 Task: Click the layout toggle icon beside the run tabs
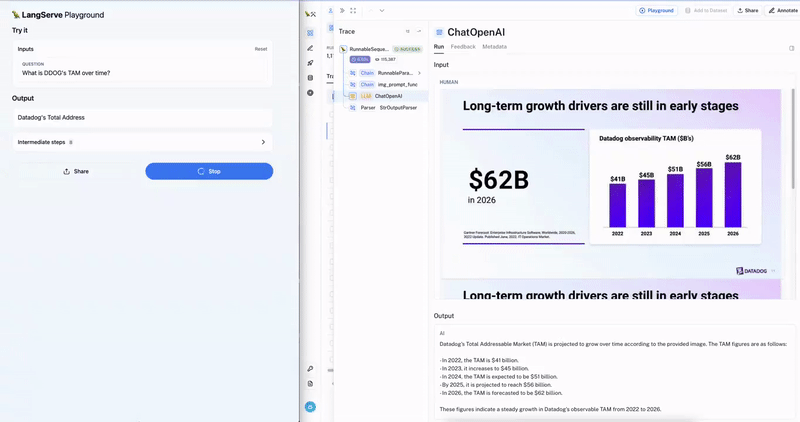coord(791,48)
